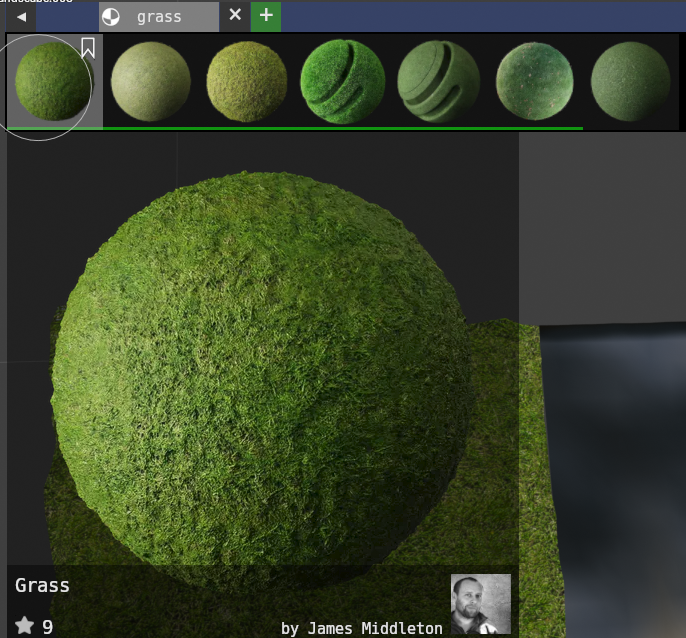Pick the fourth bright green grooved sphere
686x638 pixels.
pos(342,82)
